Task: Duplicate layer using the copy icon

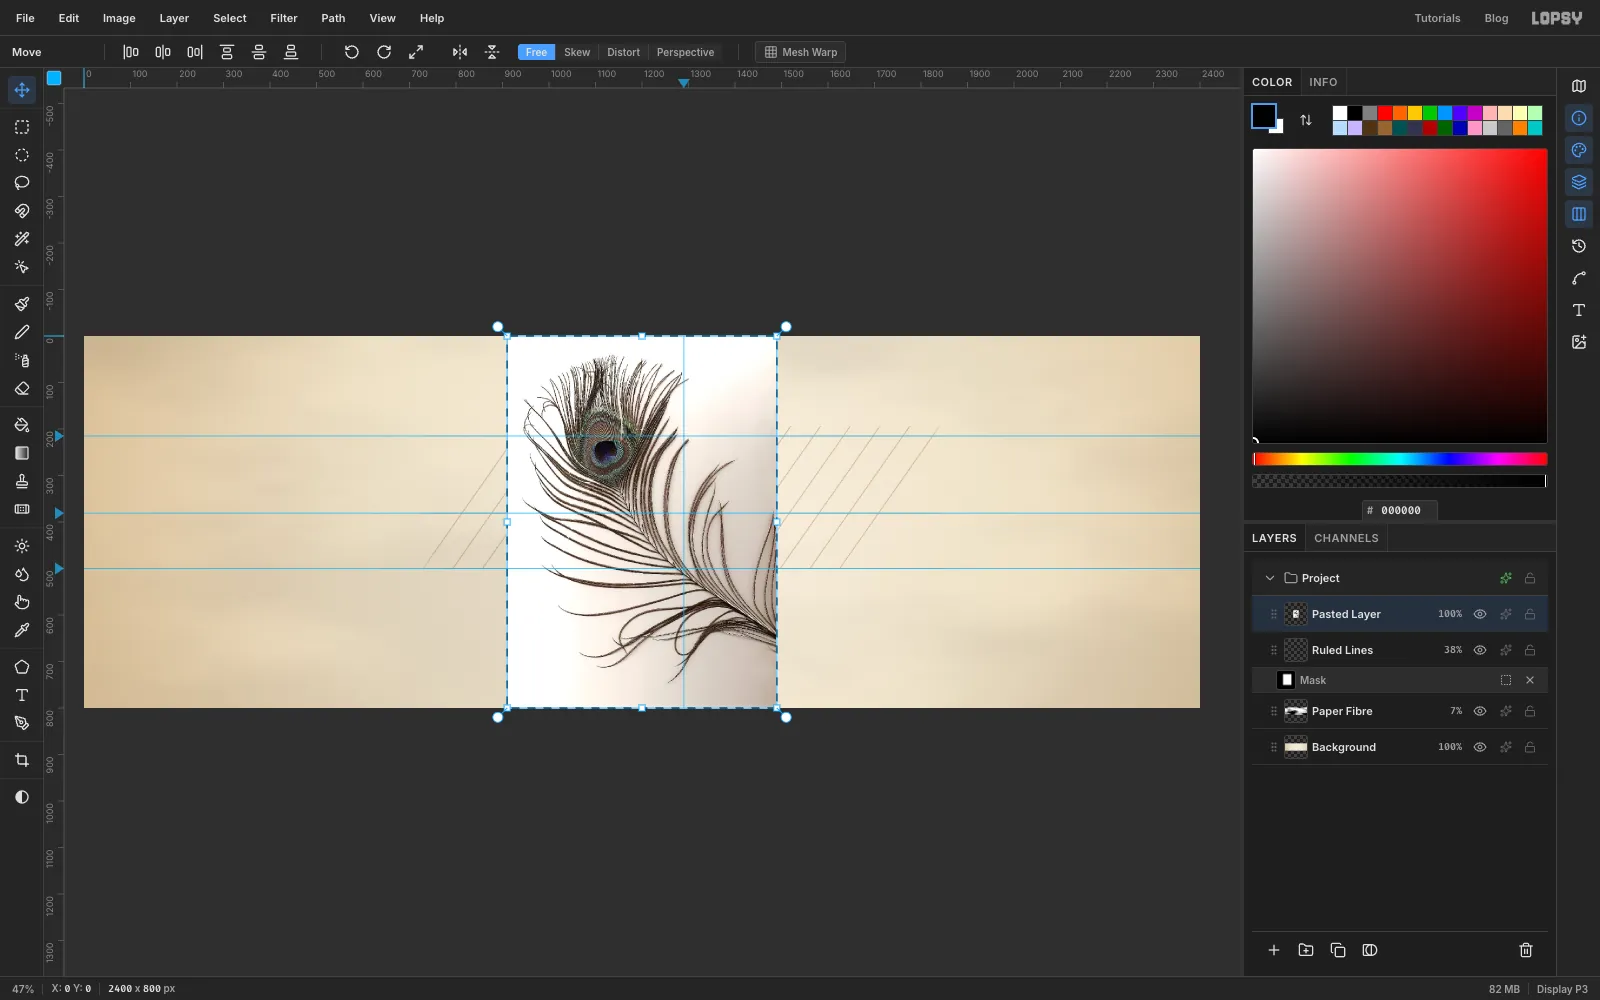Action: (x=1338, y=950)
